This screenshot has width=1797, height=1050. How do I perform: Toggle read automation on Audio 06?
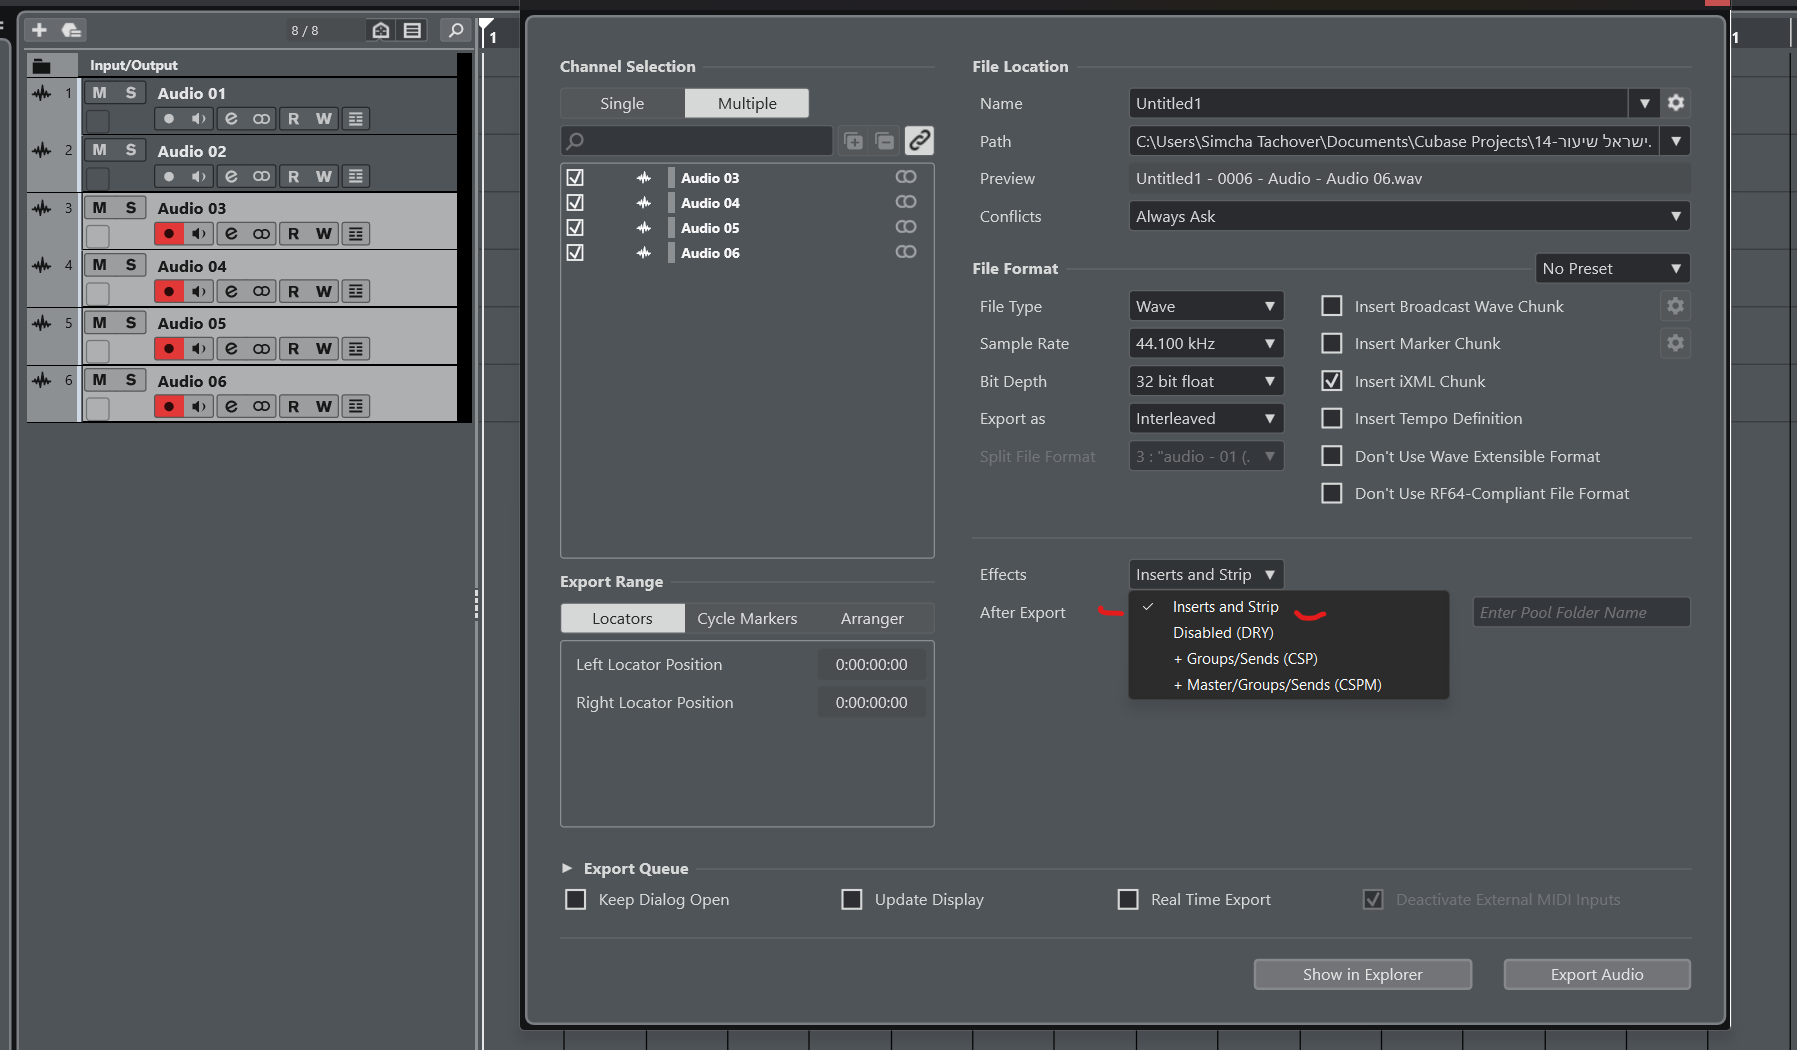pos(293,407)
